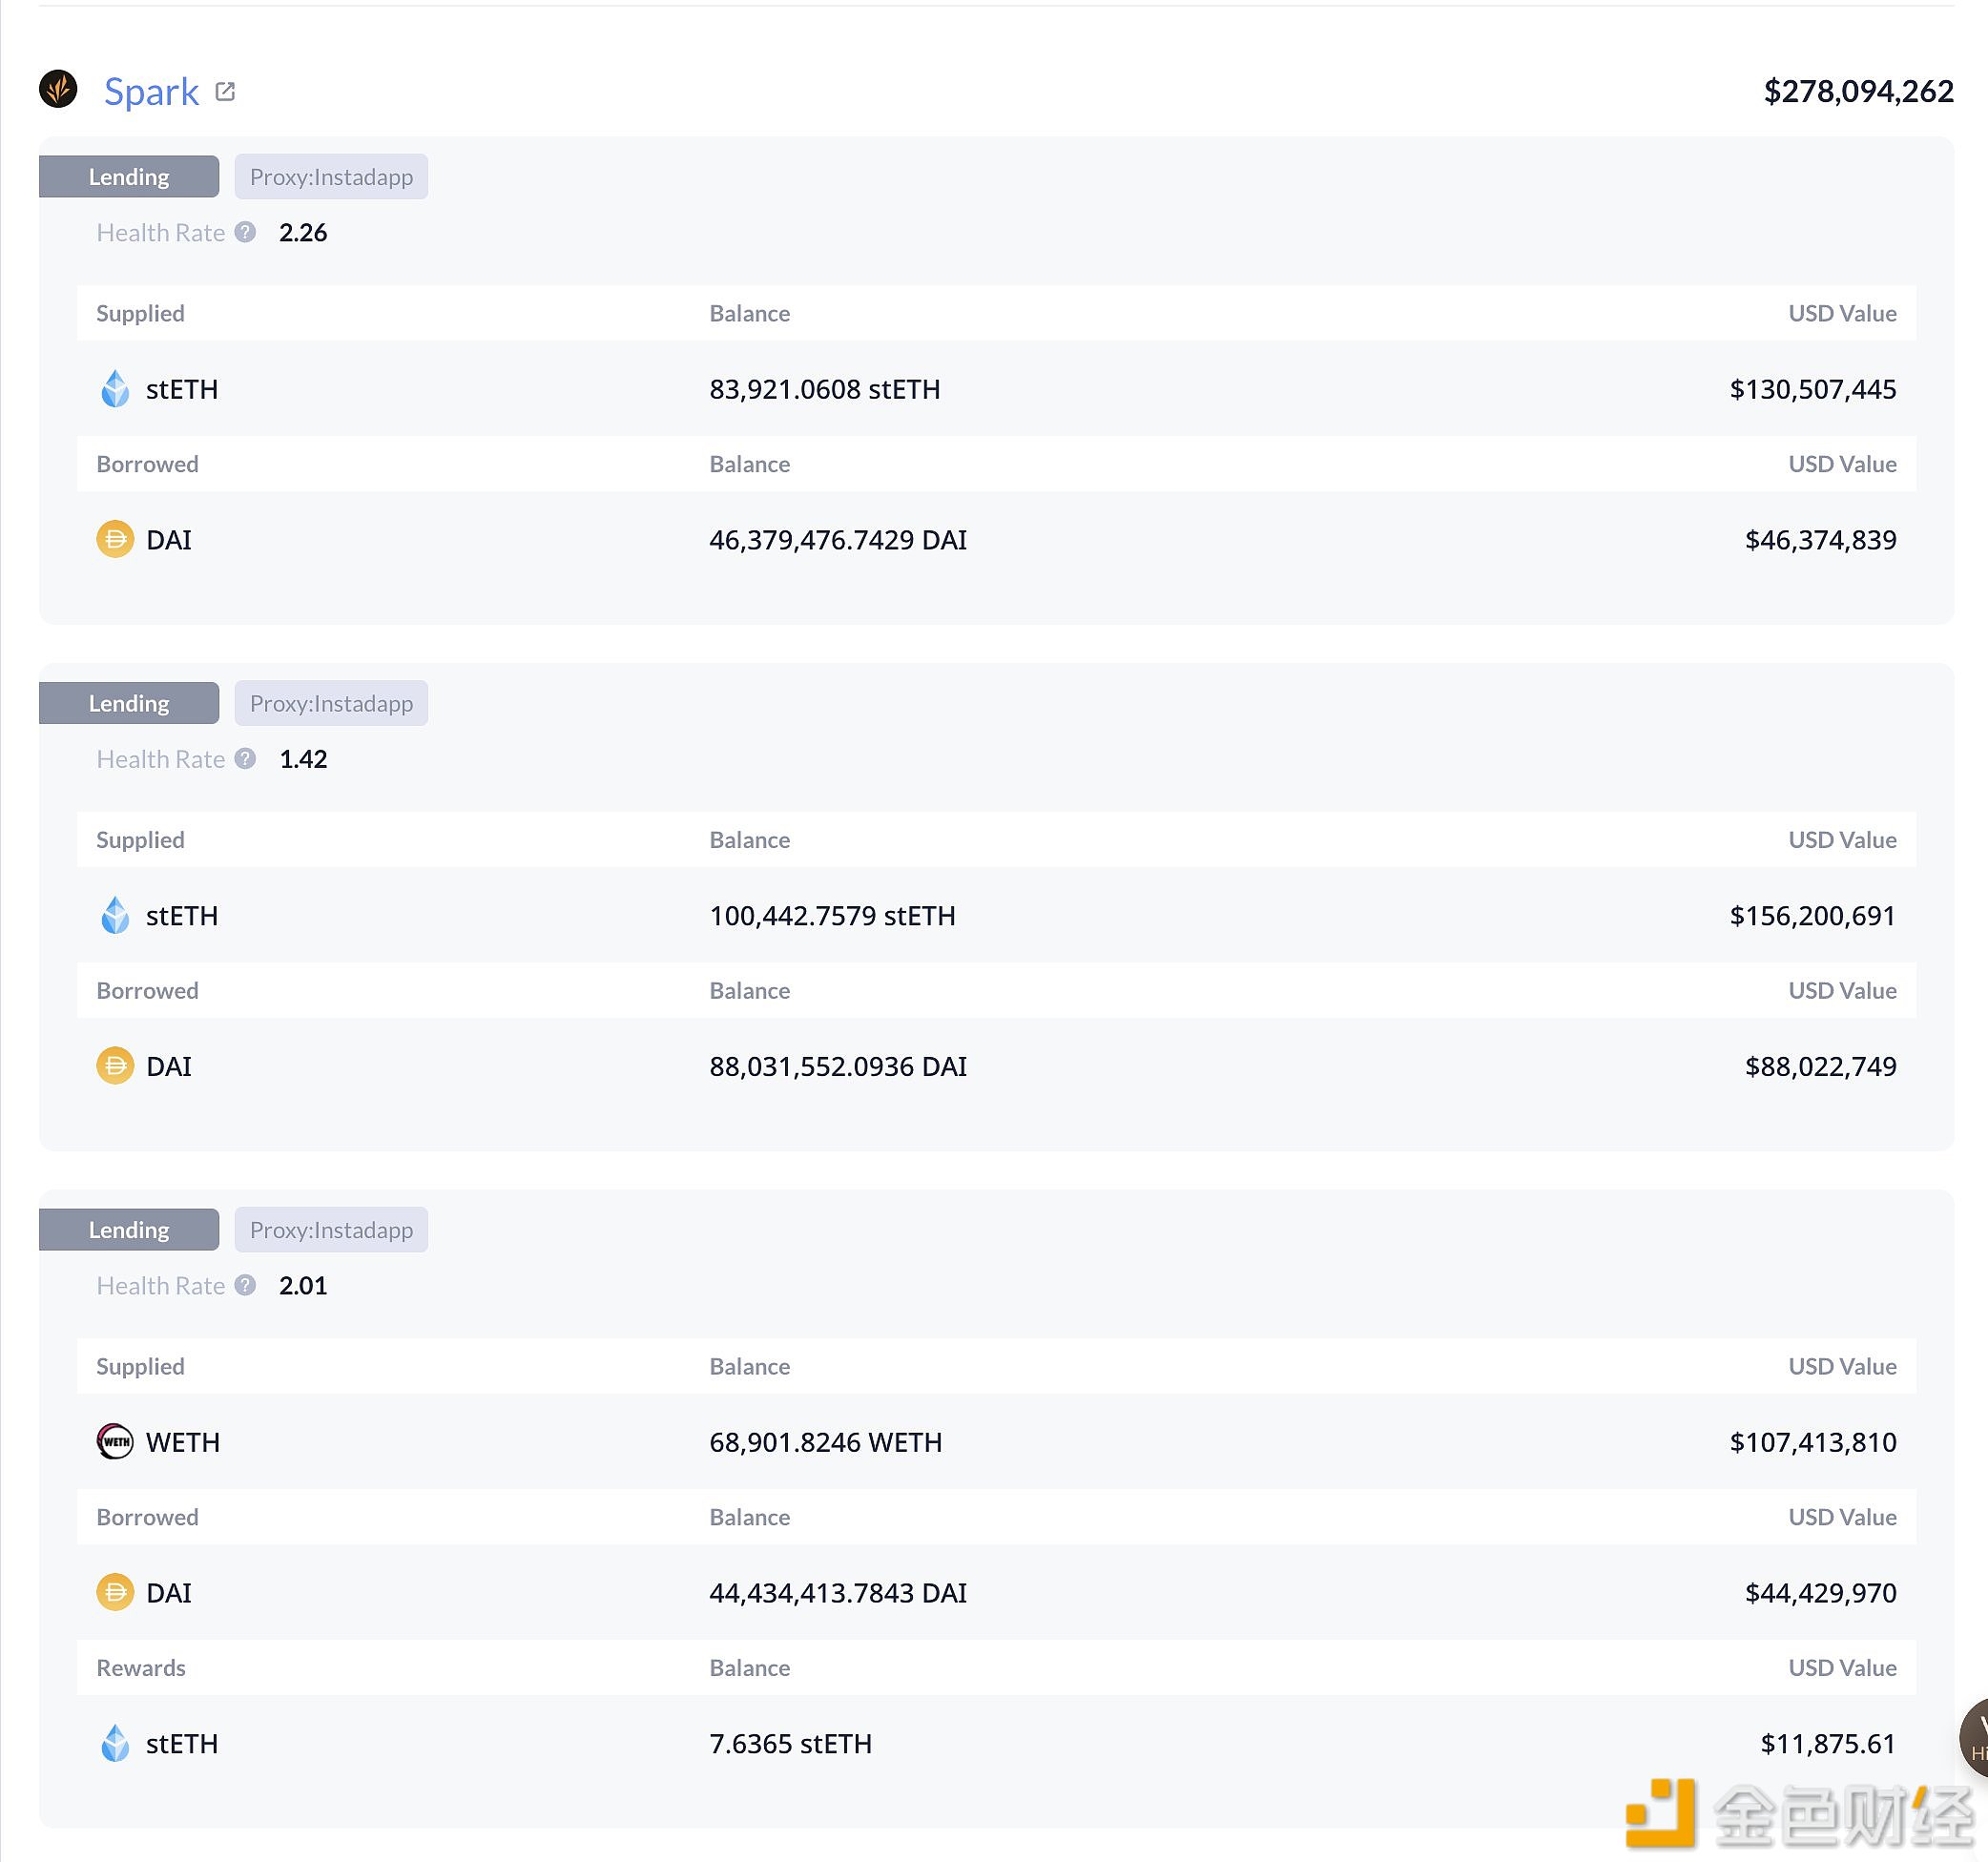Screen dimensions: 1988x1862
Task: Click stETH icon in Rewards row
Action: pyautogui.click(x=115, y=1744)
